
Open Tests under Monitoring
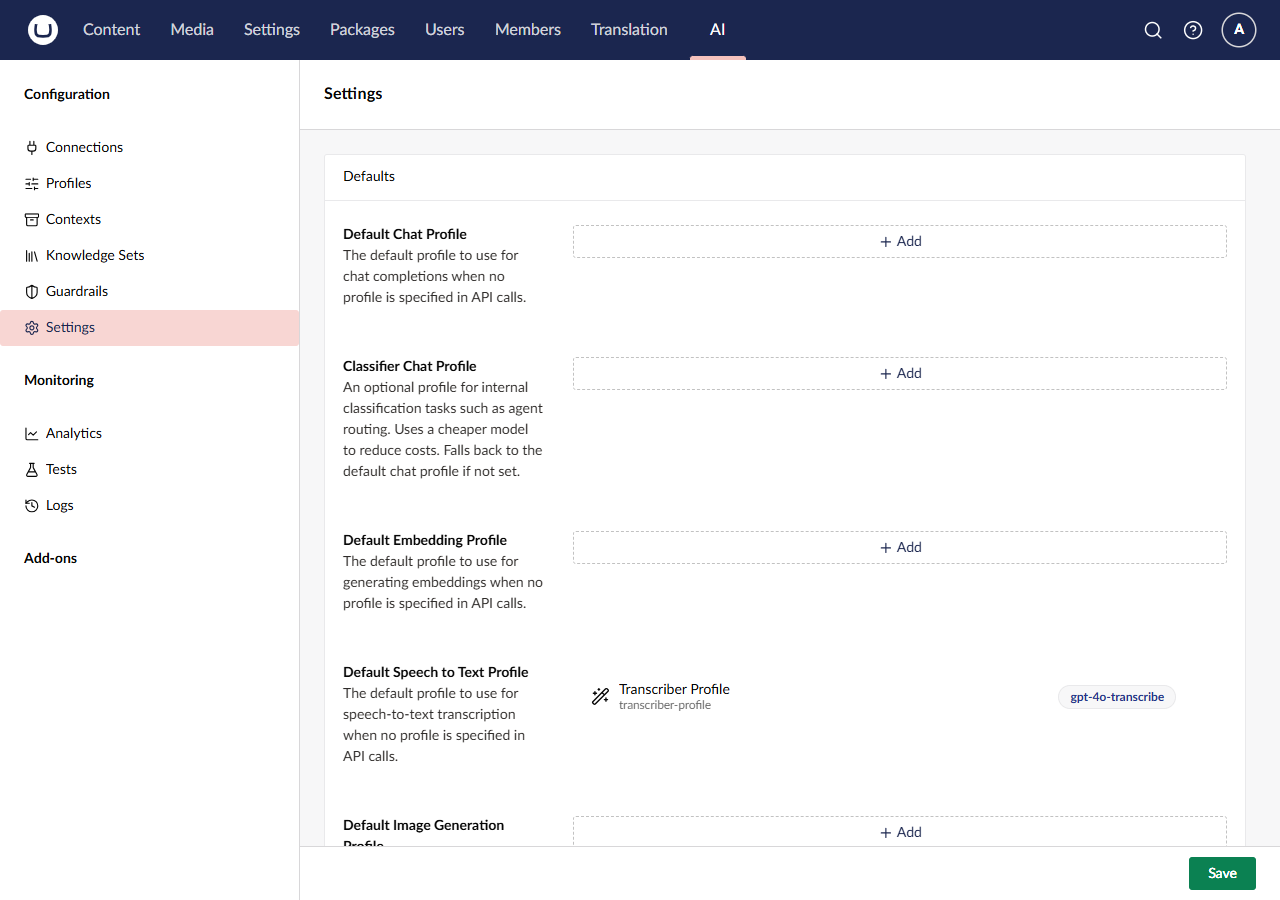click(150, 469)
